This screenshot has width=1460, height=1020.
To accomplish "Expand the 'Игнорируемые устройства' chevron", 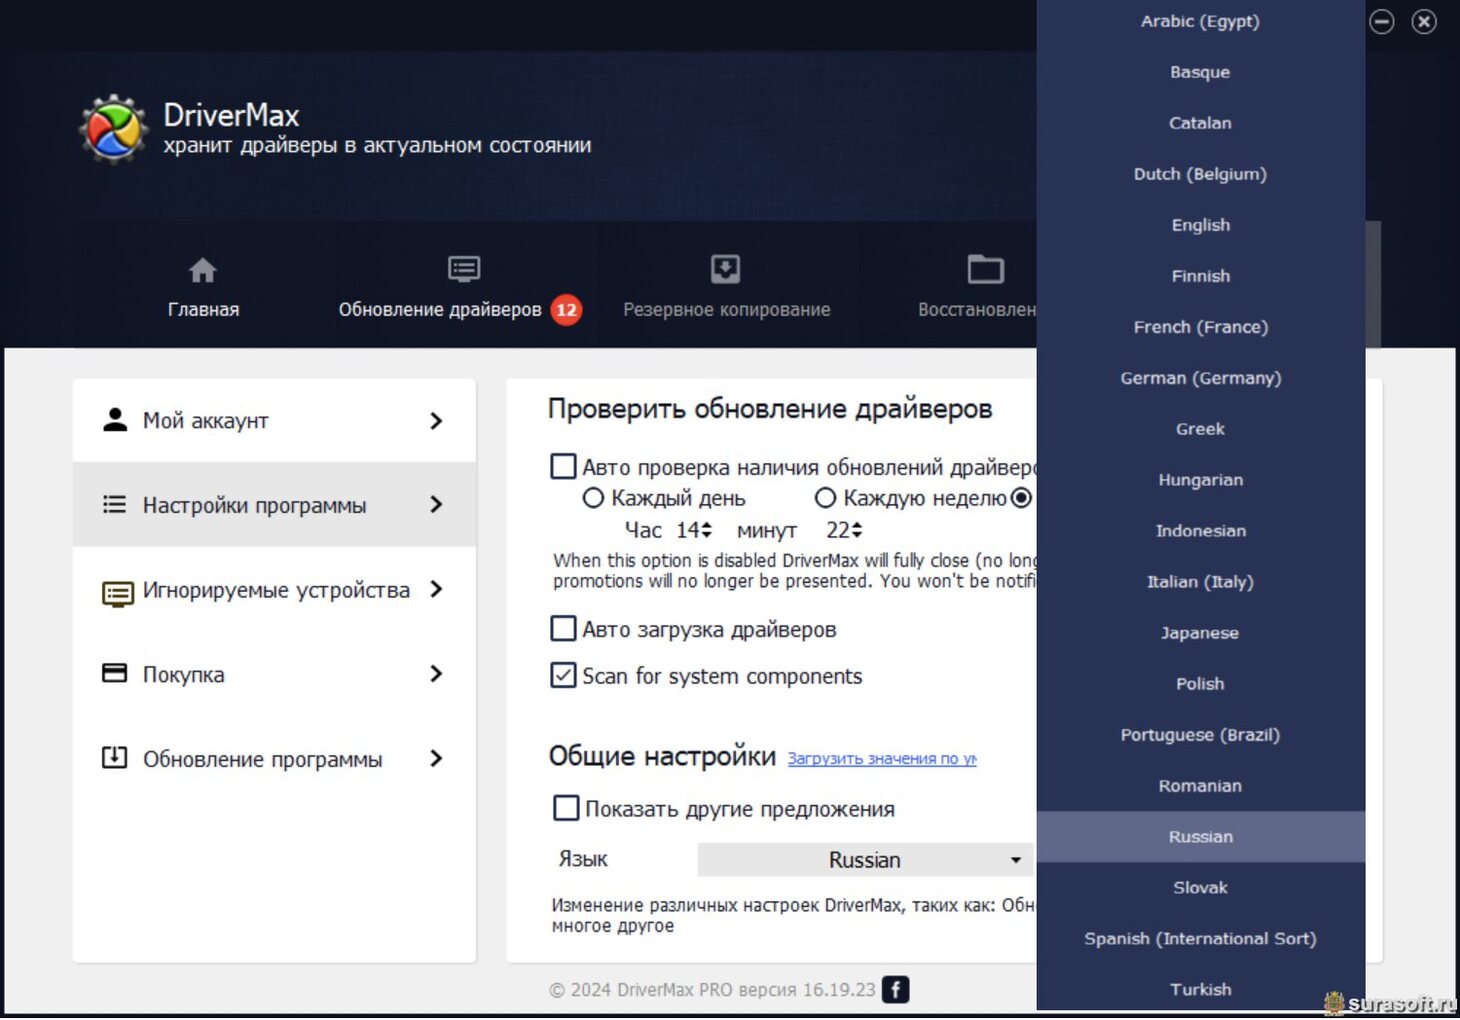I will coord(436,589).
